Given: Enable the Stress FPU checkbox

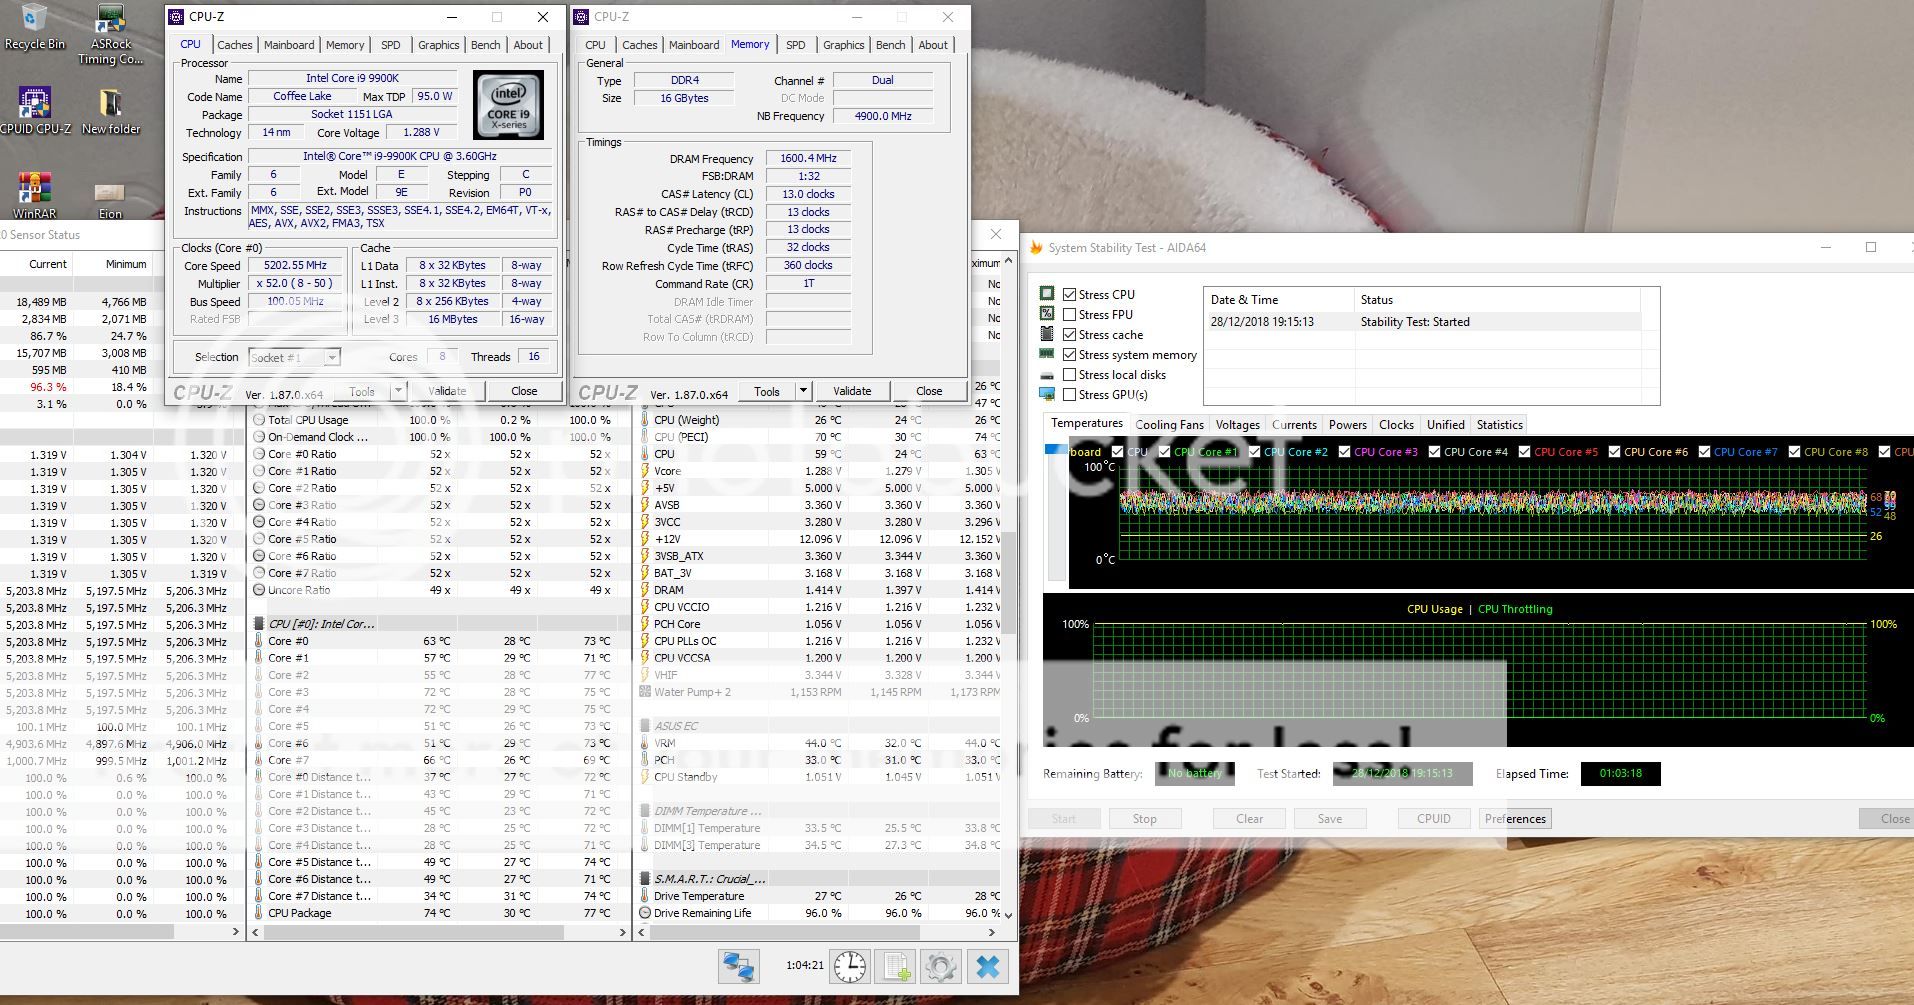Looking at the screenshot, I should [x=1070, y=314].
